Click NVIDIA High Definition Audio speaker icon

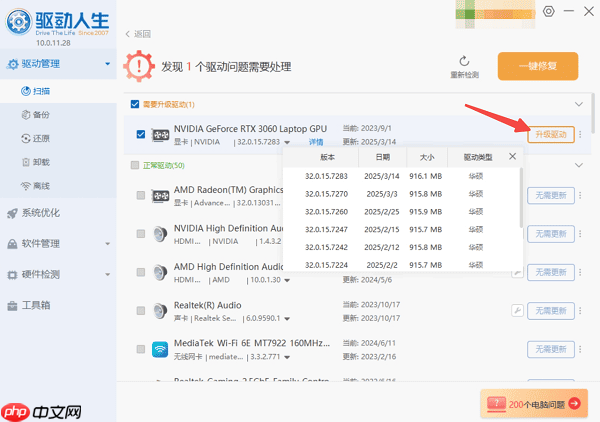pos(160,234)
